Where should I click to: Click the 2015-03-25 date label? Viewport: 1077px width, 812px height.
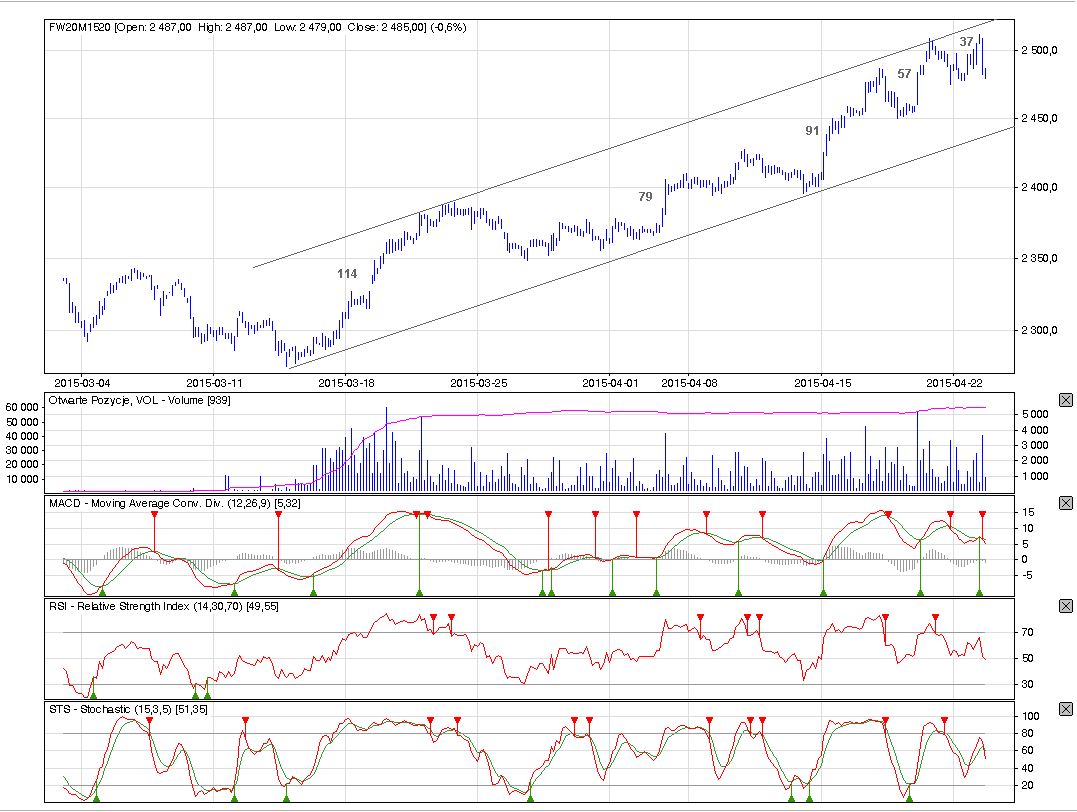tap(478, 383)
